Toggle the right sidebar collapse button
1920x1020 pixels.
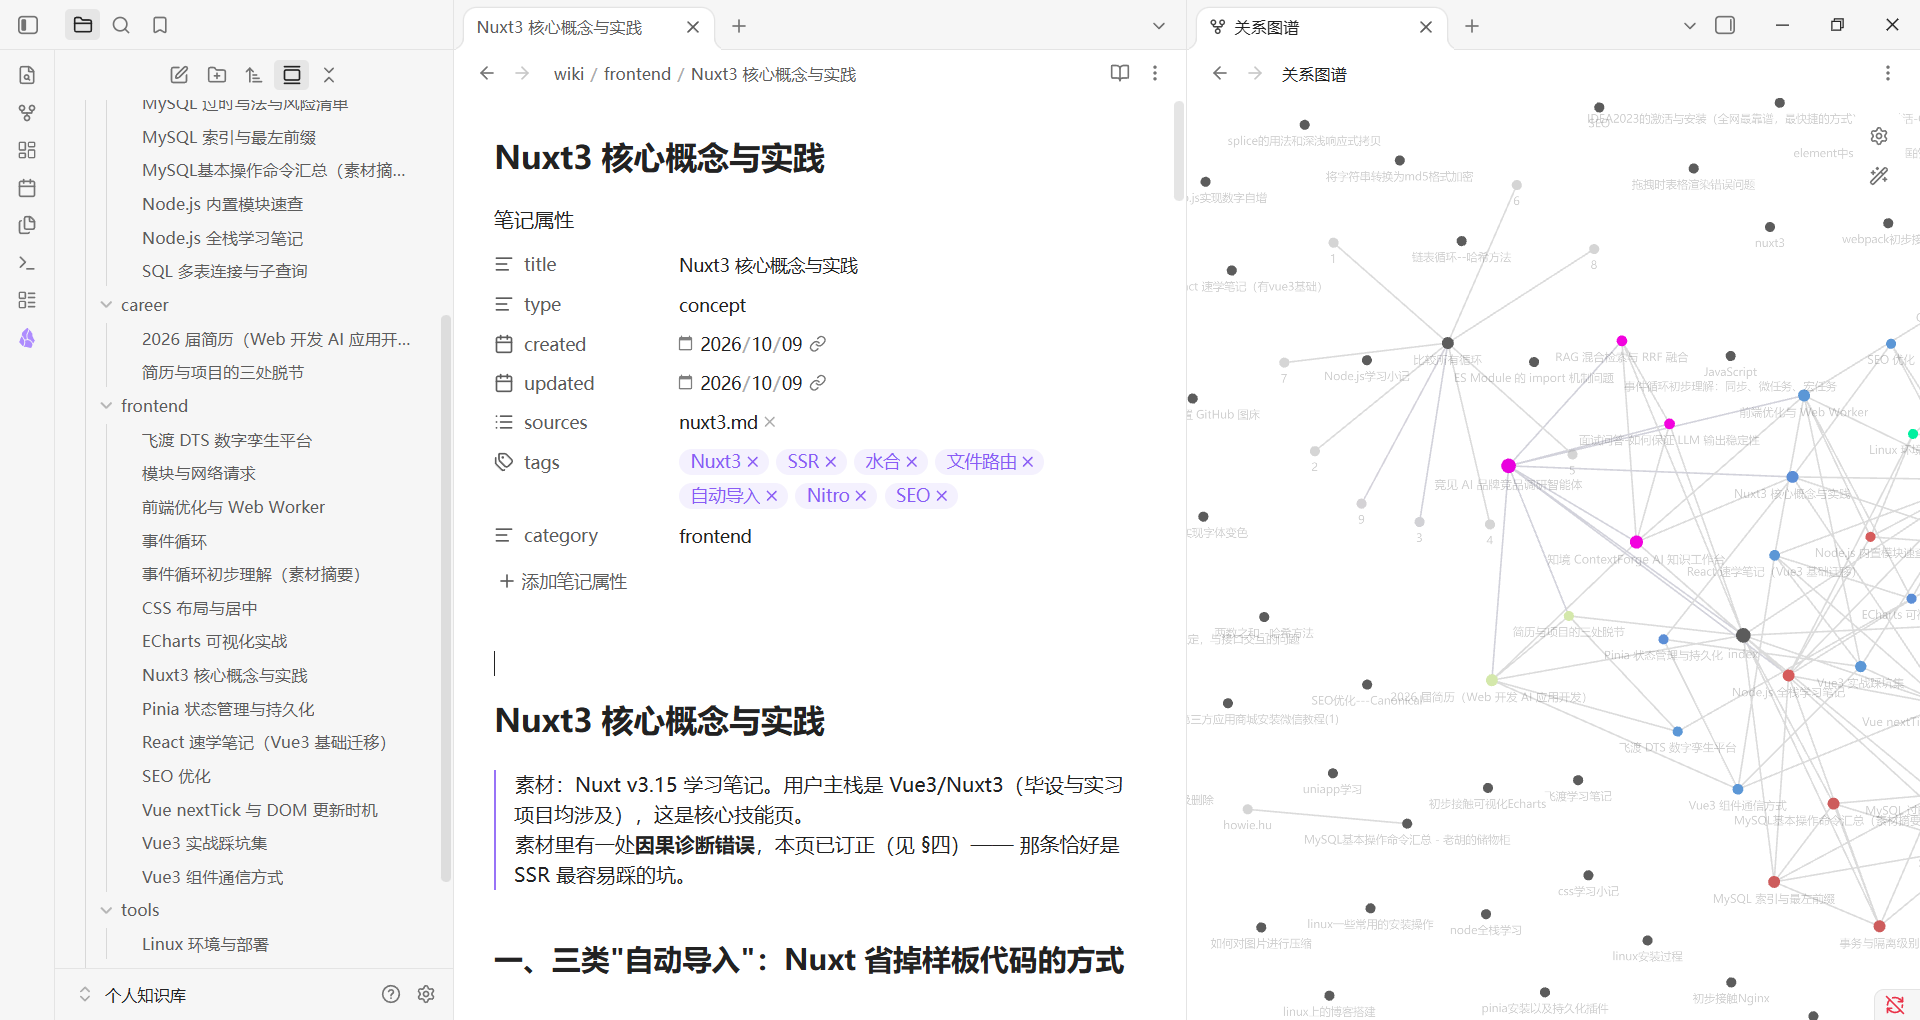[1725, 25]
